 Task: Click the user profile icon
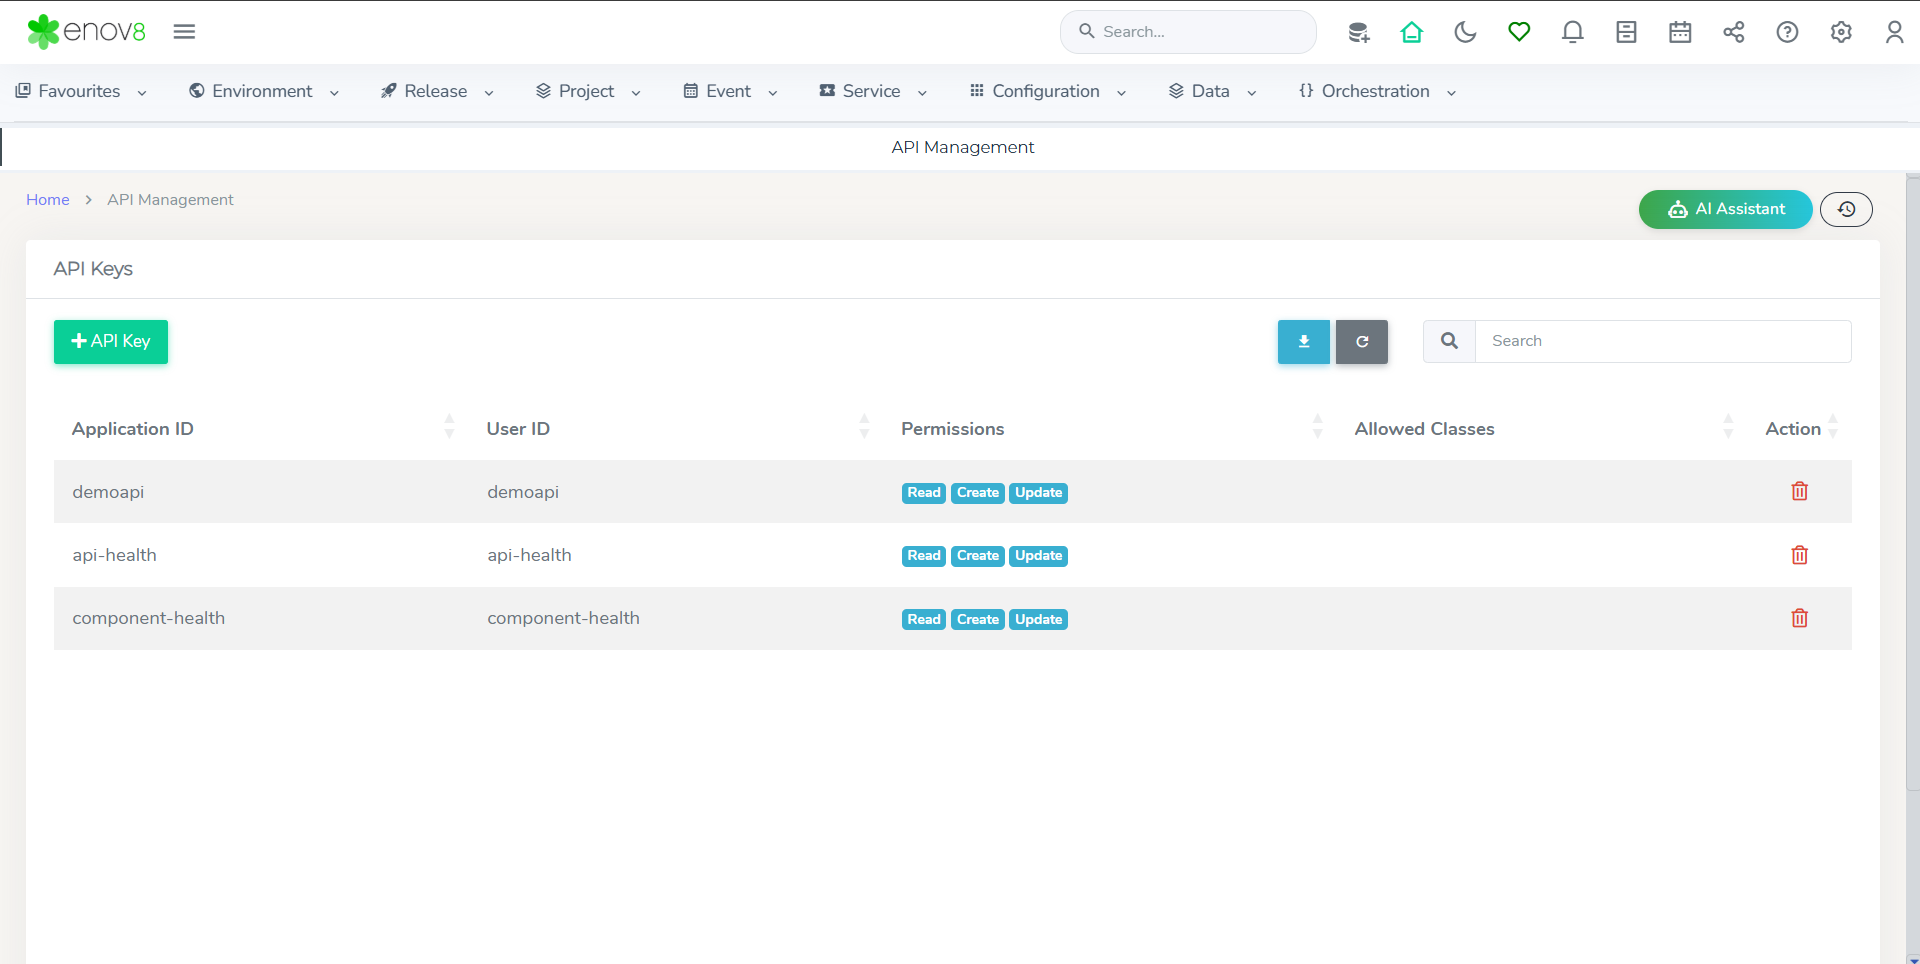click(x=1894, y=32)
